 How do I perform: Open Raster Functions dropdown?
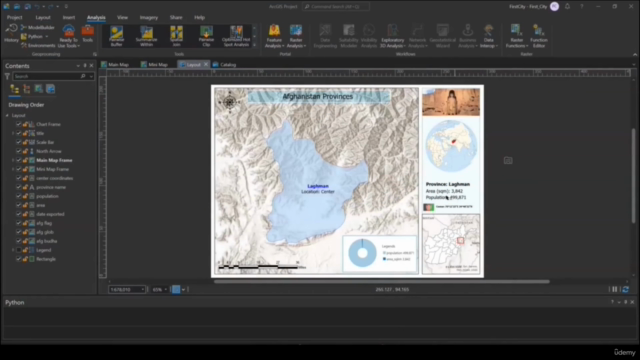(527, 46)
